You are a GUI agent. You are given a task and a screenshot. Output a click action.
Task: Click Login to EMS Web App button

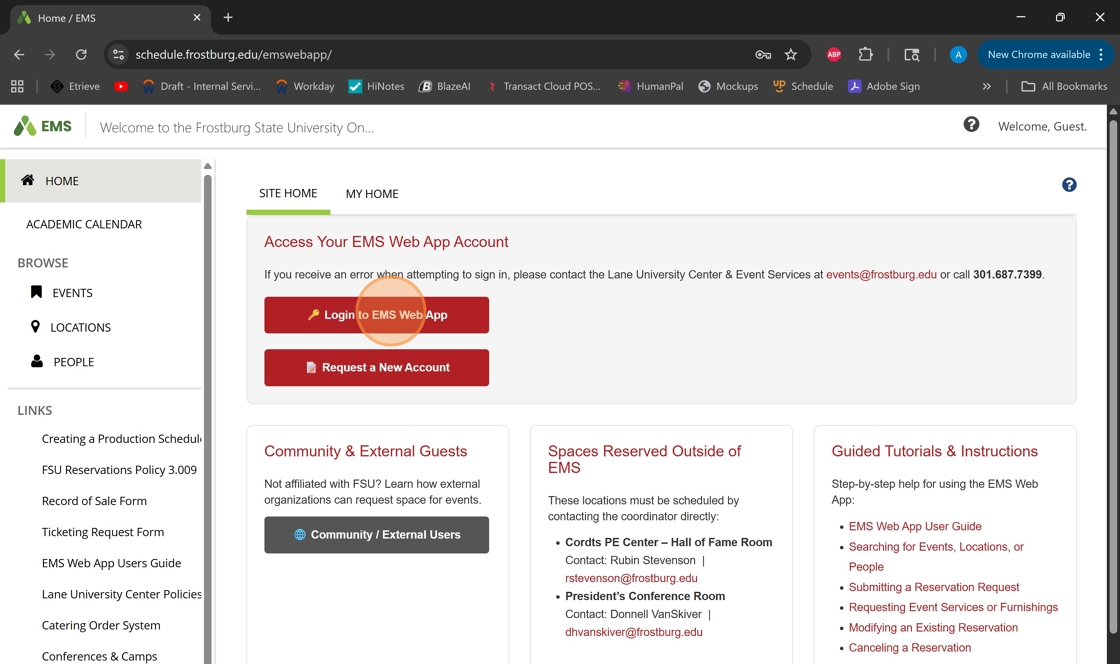[376, 315]
